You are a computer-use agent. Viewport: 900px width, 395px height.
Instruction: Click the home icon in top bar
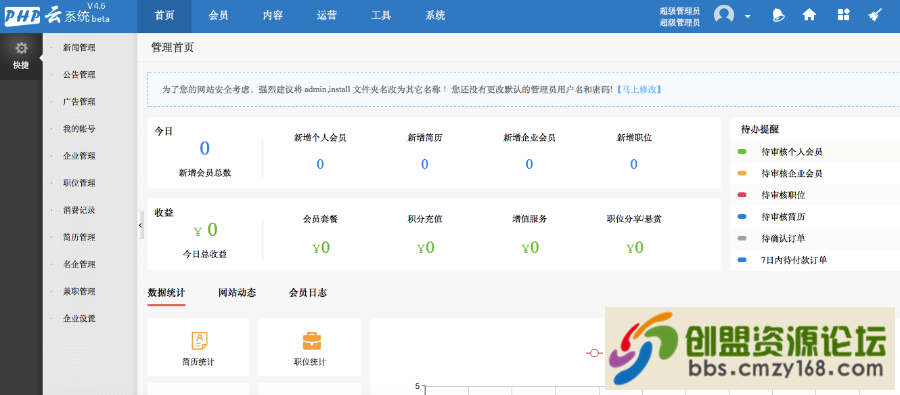(809, 16)
